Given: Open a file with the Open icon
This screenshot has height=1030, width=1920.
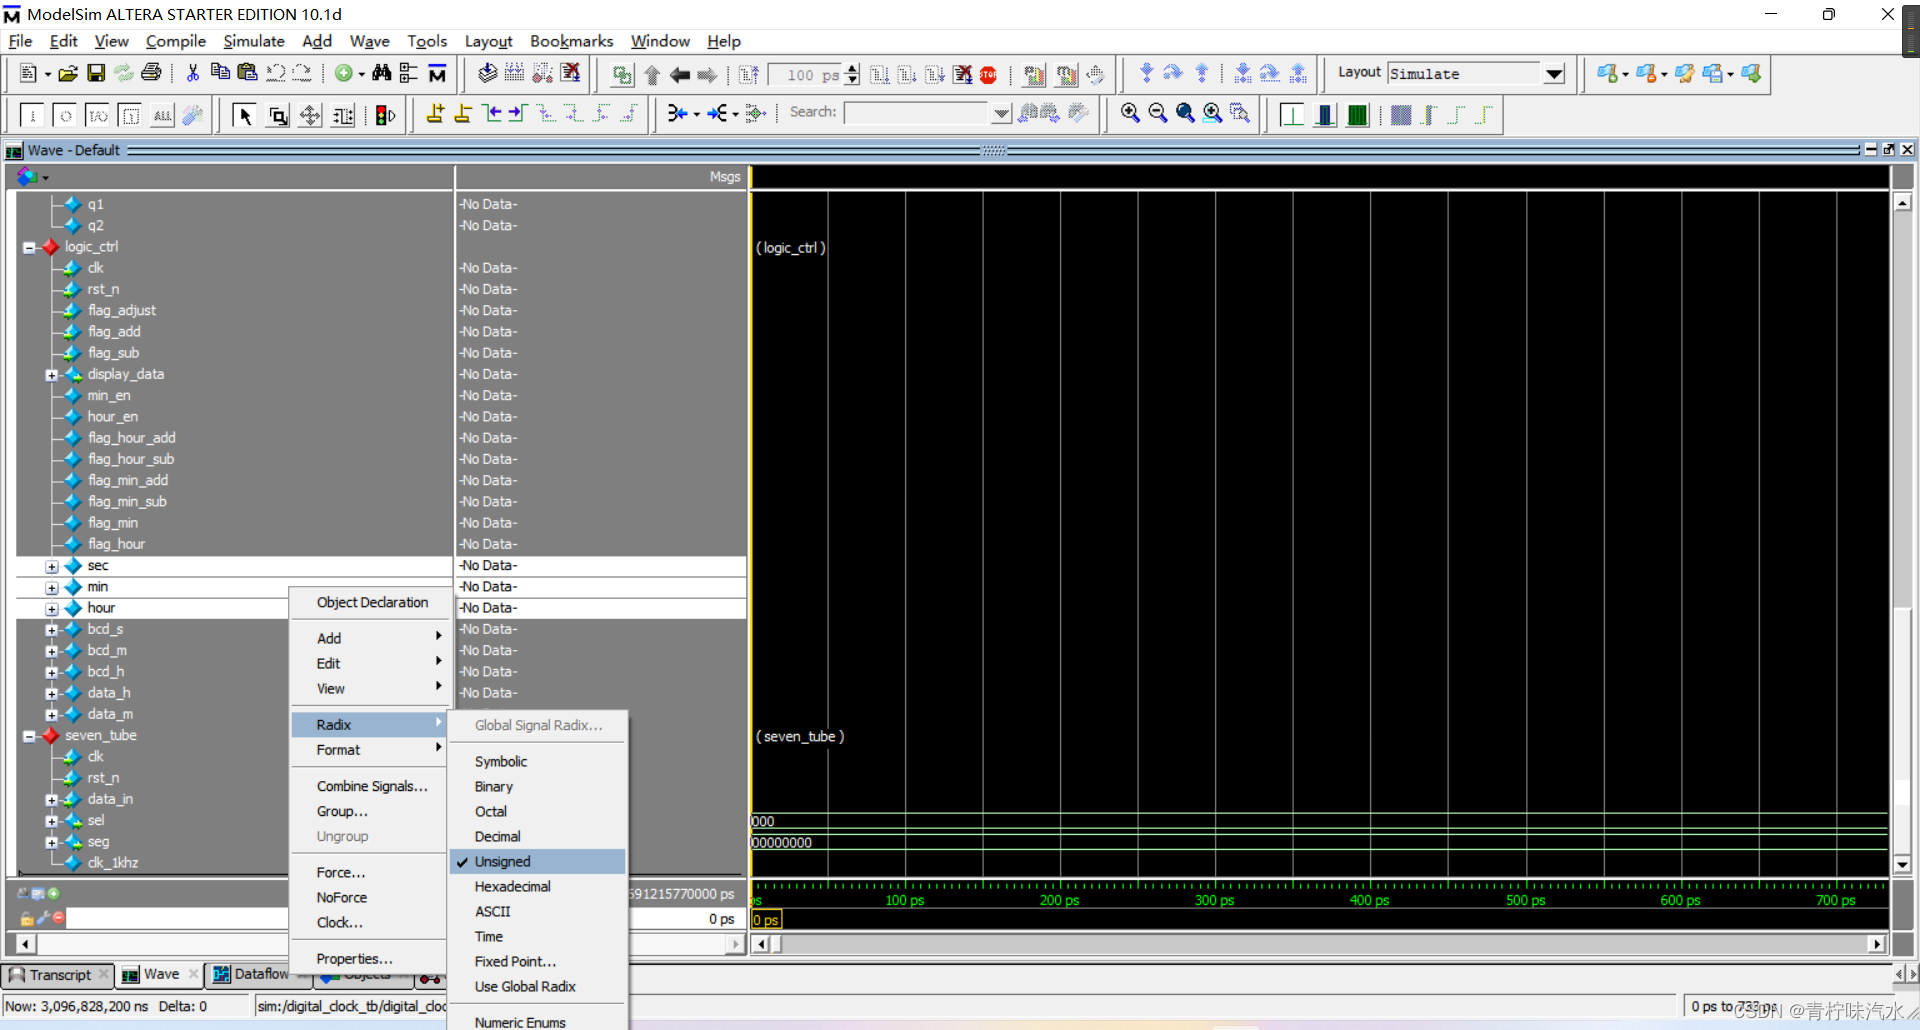Looking at the screenshot, I should pos(67,74).
